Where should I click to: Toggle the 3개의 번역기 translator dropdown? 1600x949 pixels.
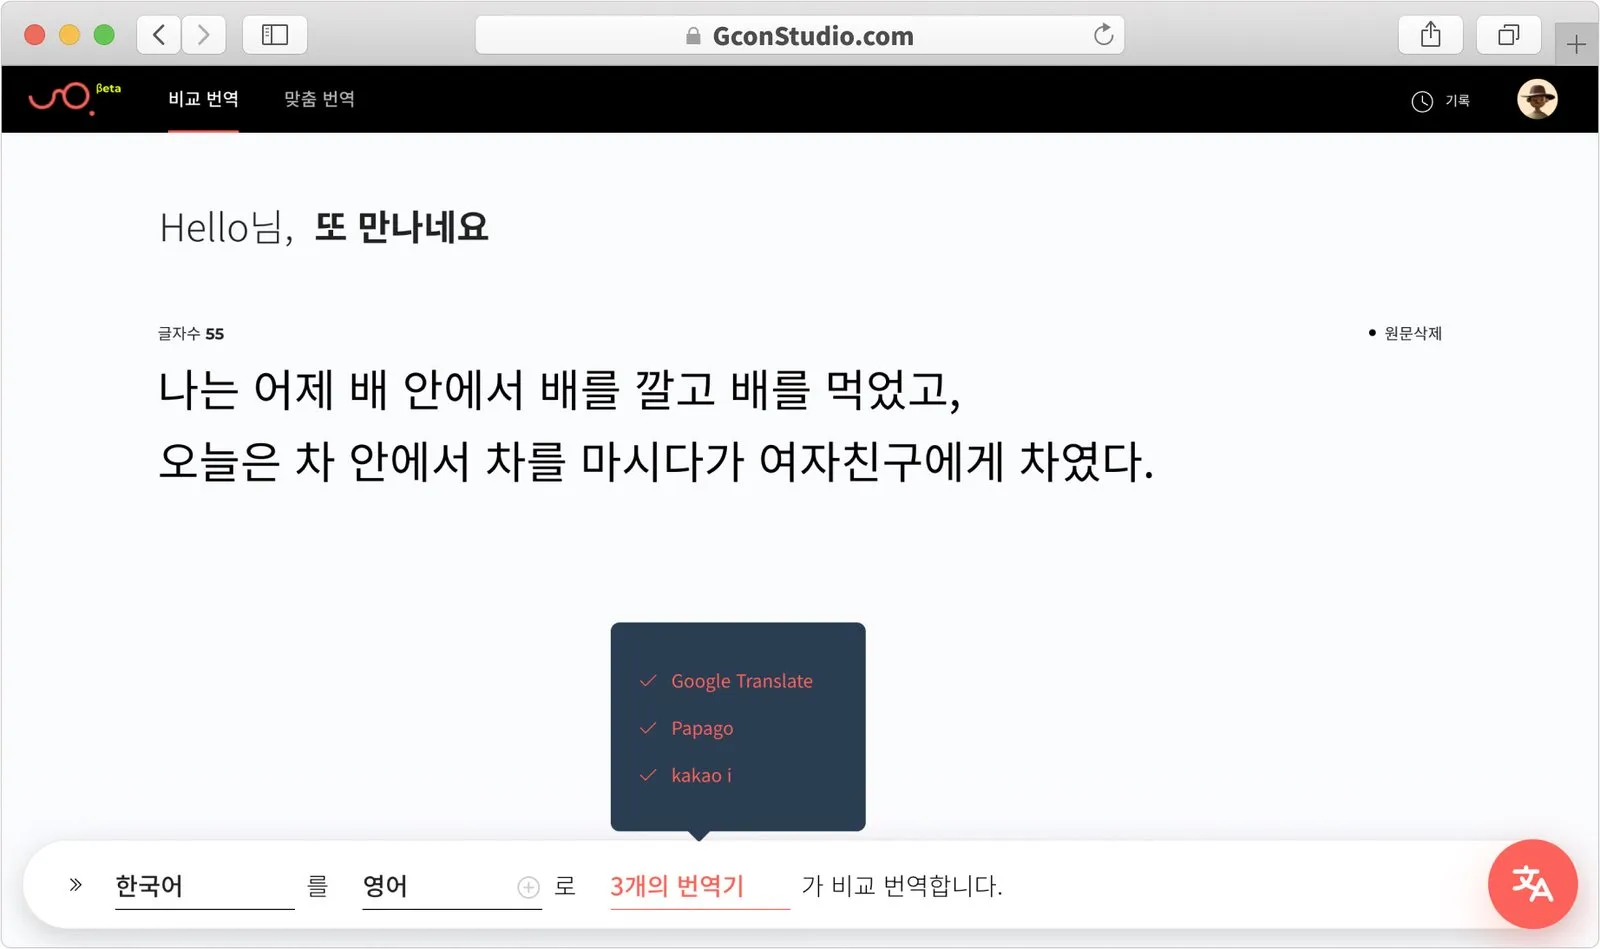tap(699, 886)
